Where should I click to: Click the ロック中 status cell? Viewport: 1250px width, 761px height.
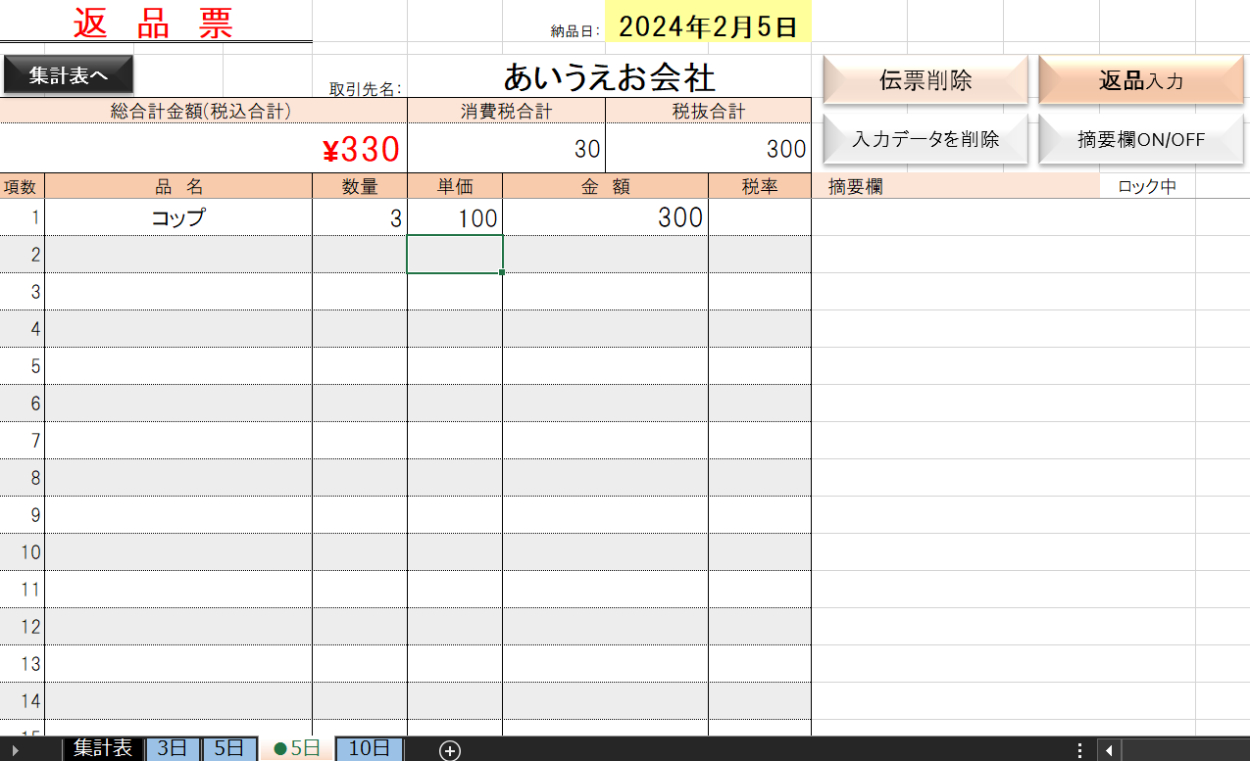point(1146,186)
